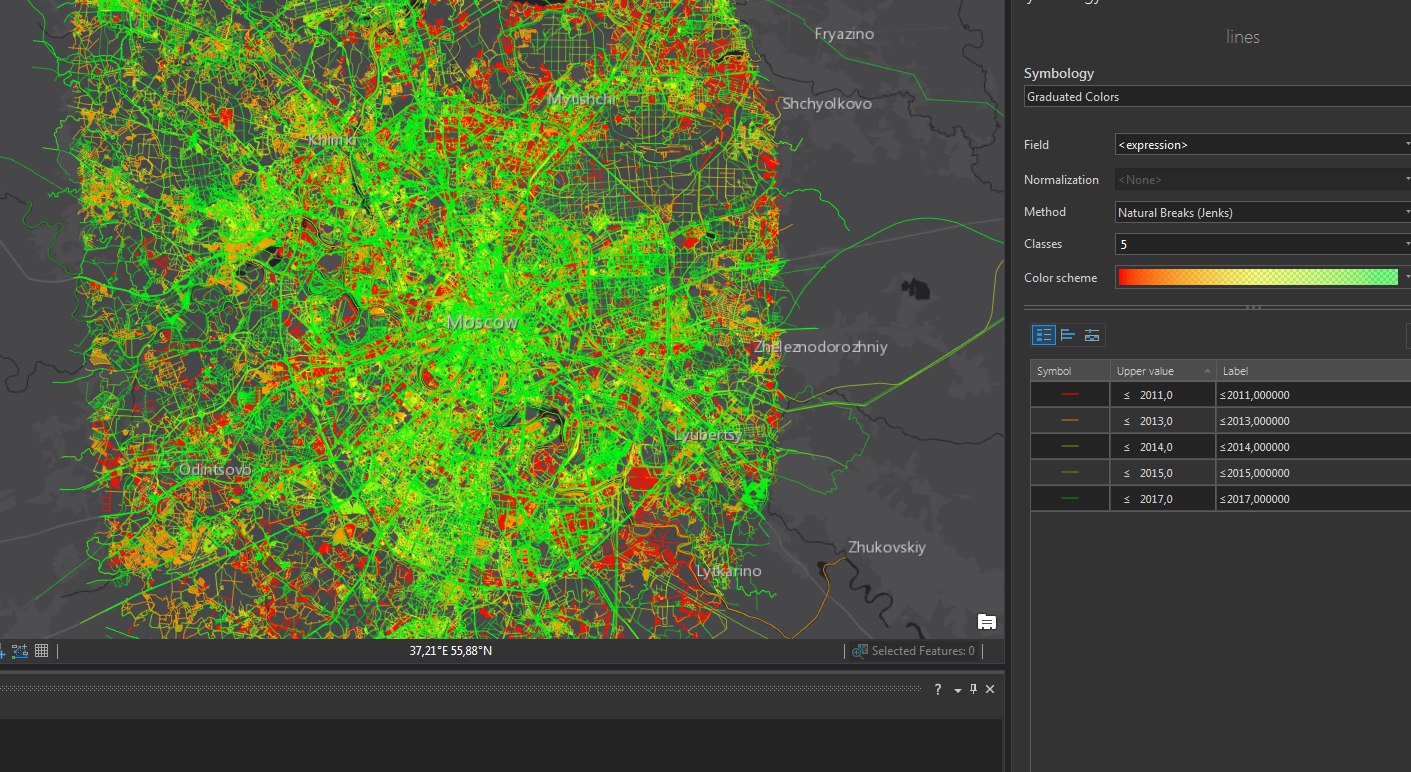Open the bottom pane options arrow menu

[x=957, y=690]
